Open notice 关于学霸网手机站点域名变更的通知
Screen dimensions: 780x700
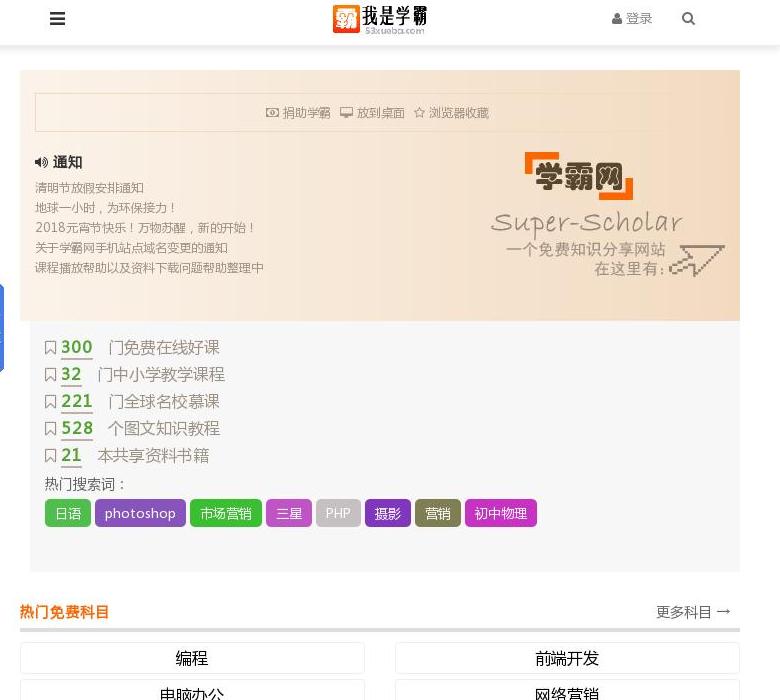coord(131,248)
